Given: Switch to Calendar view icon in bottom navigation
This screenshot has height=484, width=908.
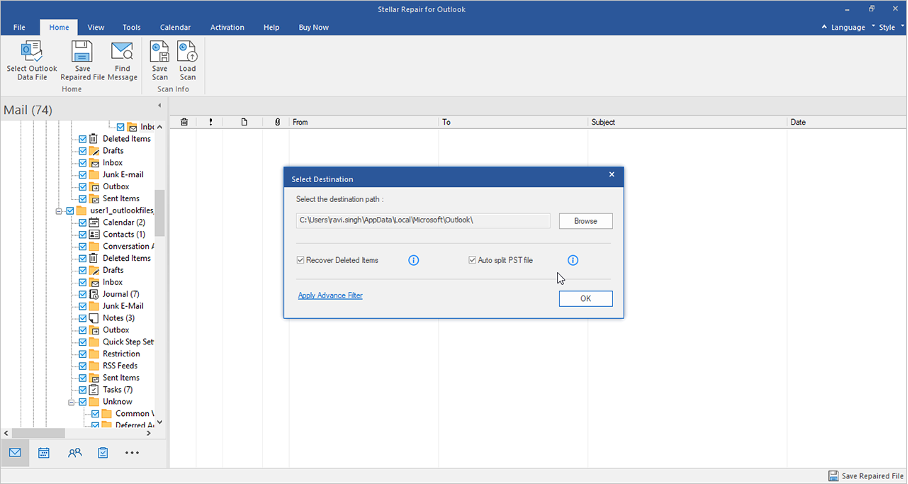Looking at the screenshot, I should pyautogui.click(x=44, y=453).
